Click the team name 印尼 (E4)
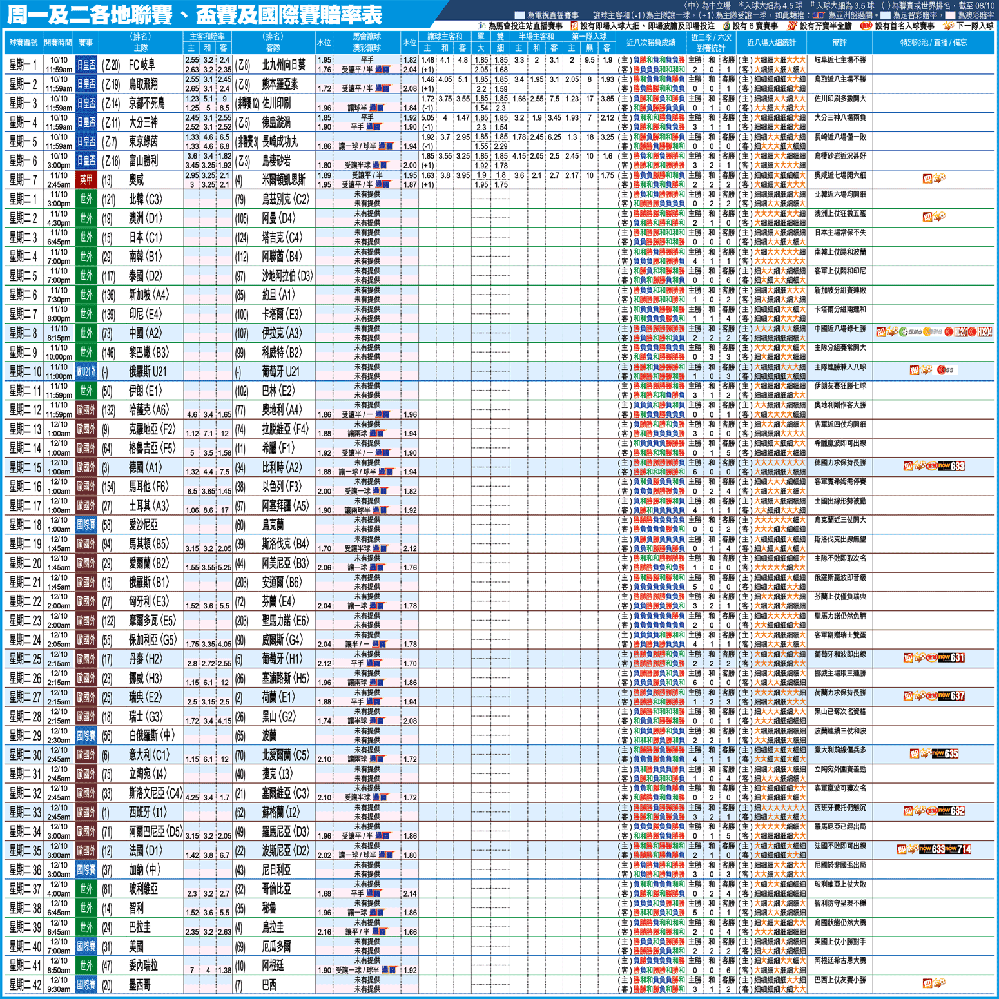 [145, 313]
